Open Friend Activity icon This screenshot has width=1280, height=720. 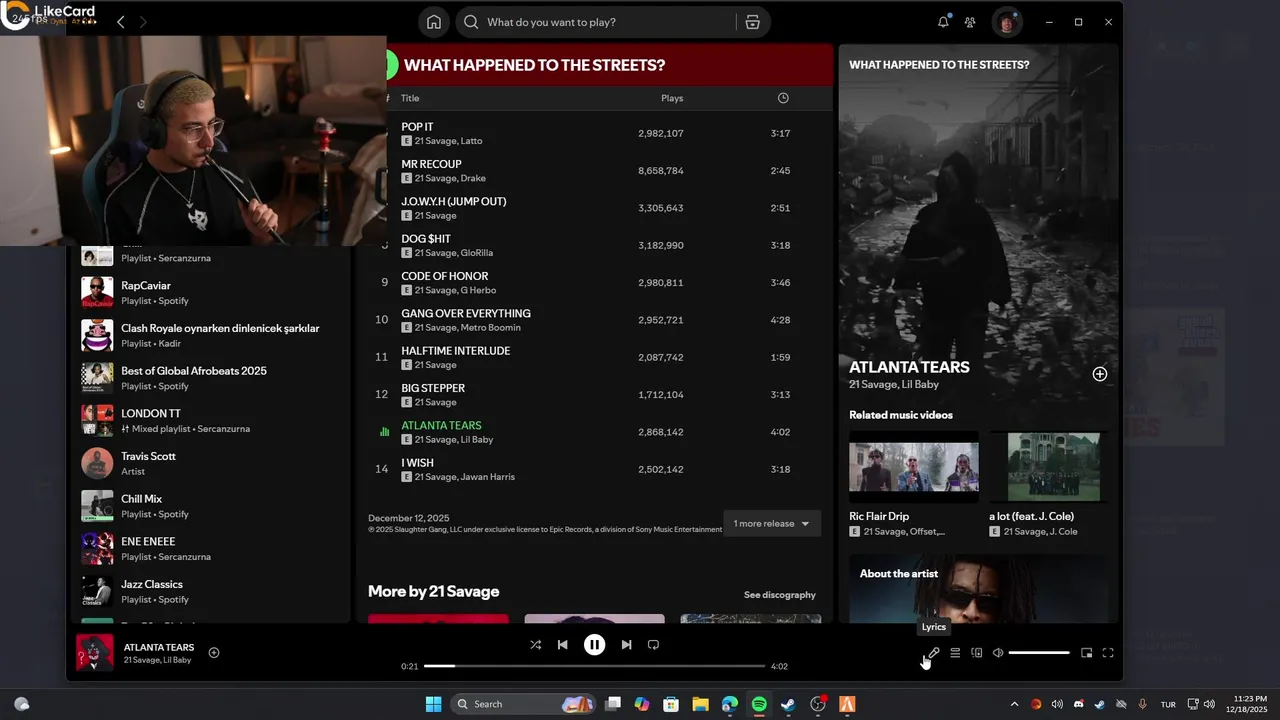pos(970,22)
